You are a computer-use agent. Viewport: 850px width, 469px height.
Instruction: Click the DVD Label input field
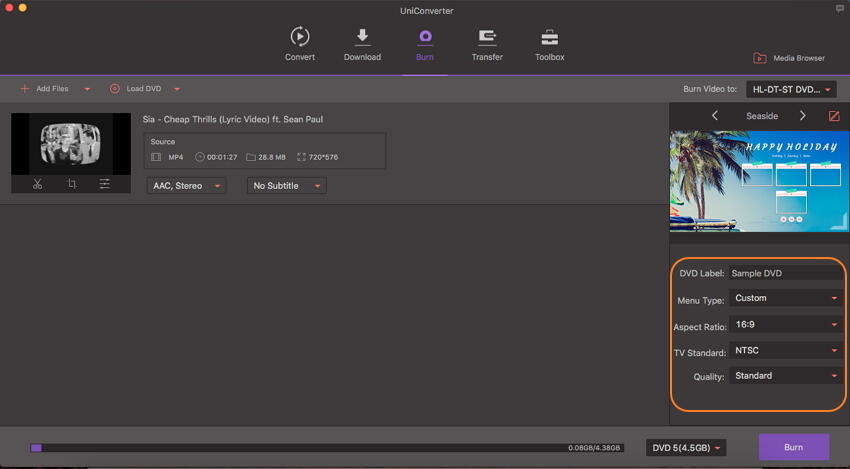point(785,273)
